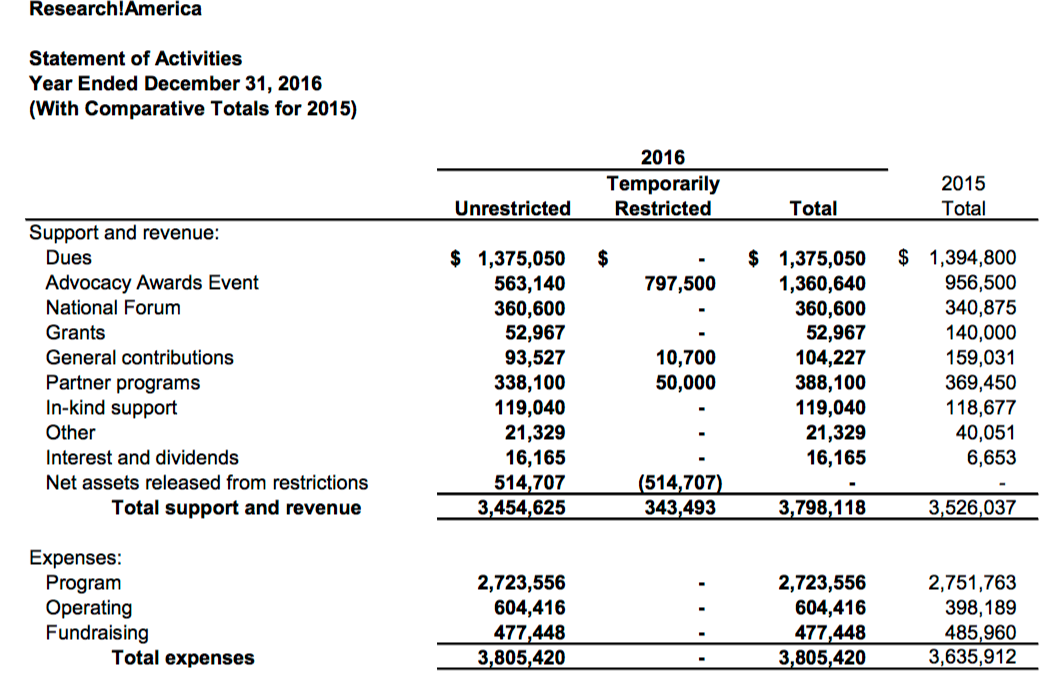Click the Unrestricted column header
The image size is (1062, 677).
click(x=512, y=208)
